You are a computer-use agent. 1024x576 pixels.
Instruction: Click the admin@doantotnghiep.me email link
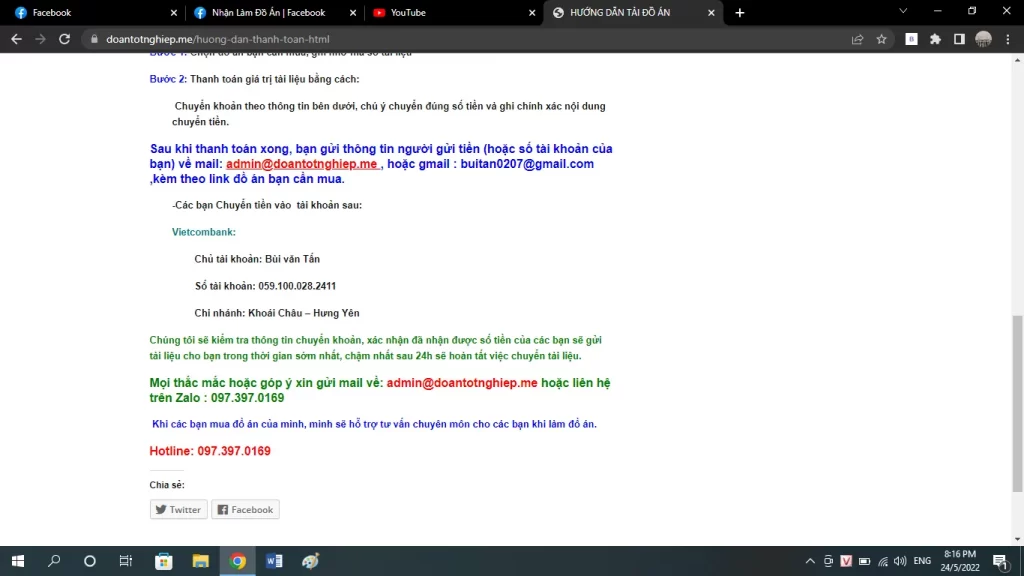tap(301, 164)
